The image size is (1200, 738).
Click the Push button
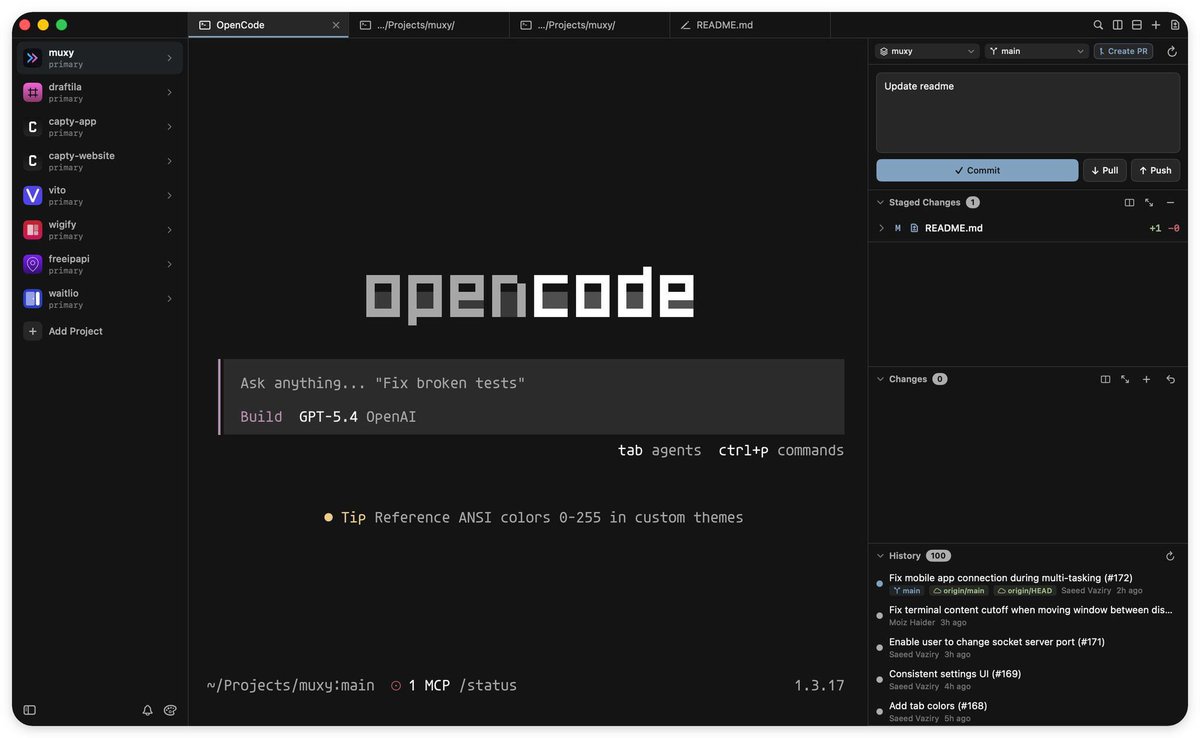pyautogui.click(x=1155, y=170)
